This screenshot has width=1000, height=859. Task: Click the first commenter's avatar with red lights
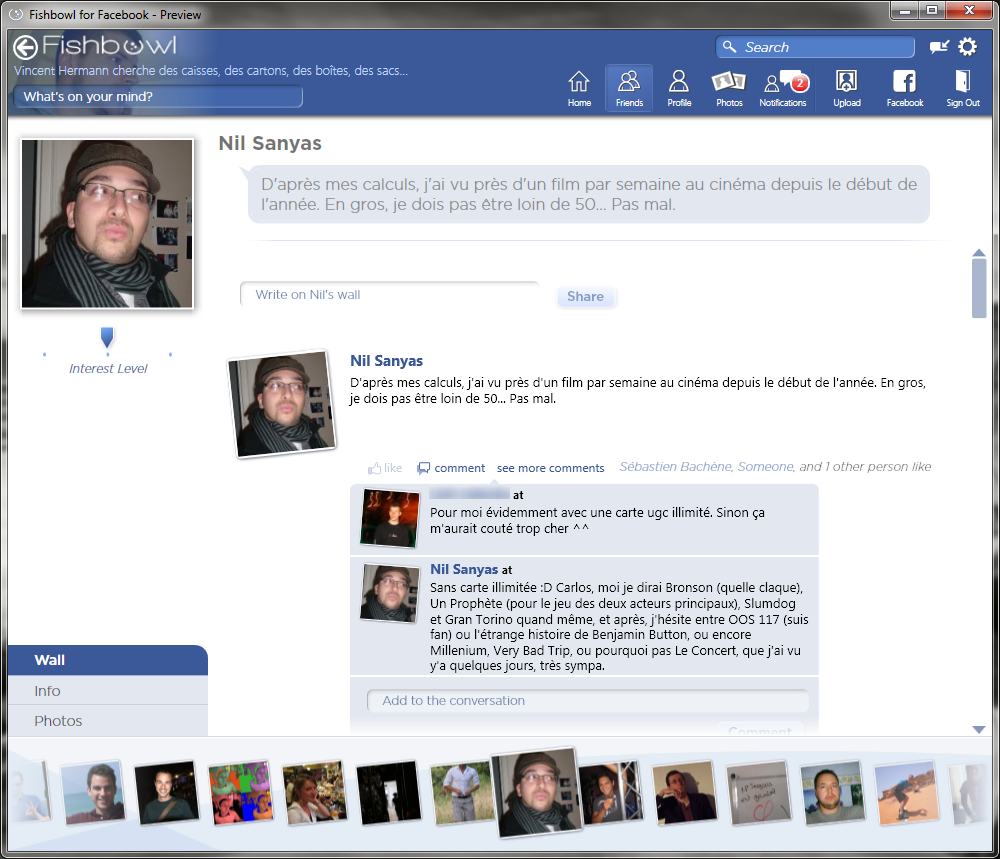(390, 518)
